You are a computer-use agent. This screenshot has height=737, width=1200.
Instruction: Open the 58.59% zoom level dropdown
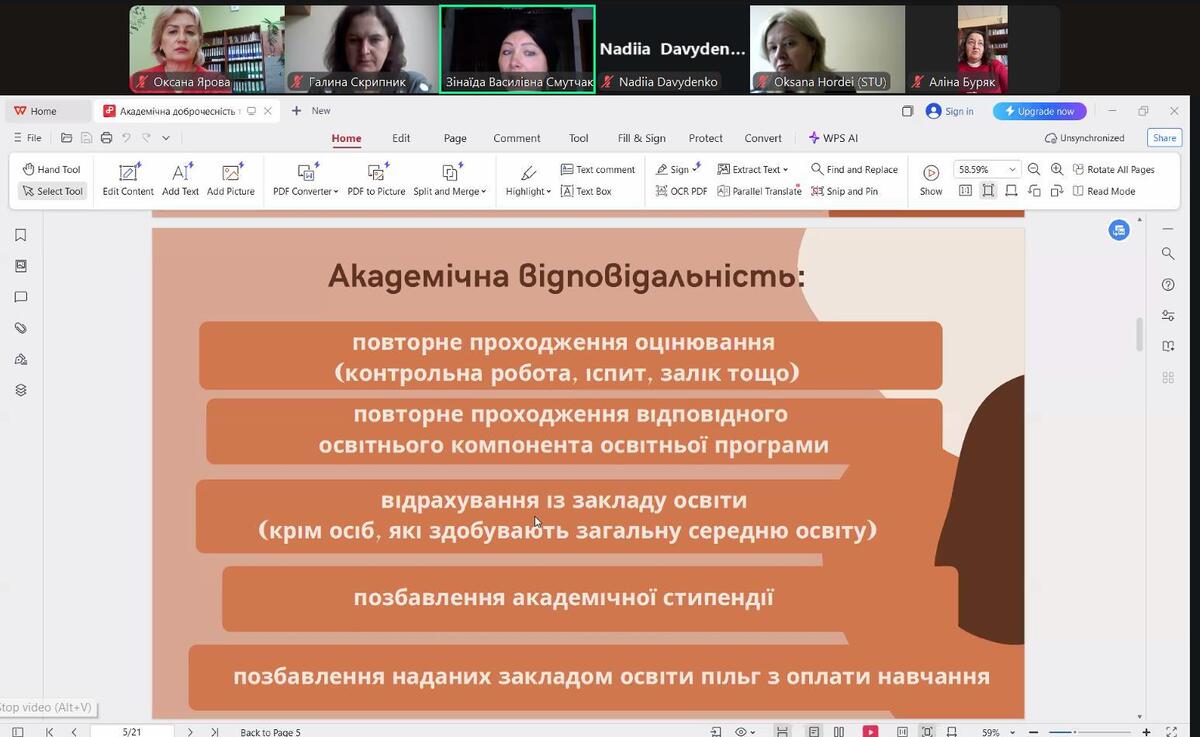pos(1012,170)
